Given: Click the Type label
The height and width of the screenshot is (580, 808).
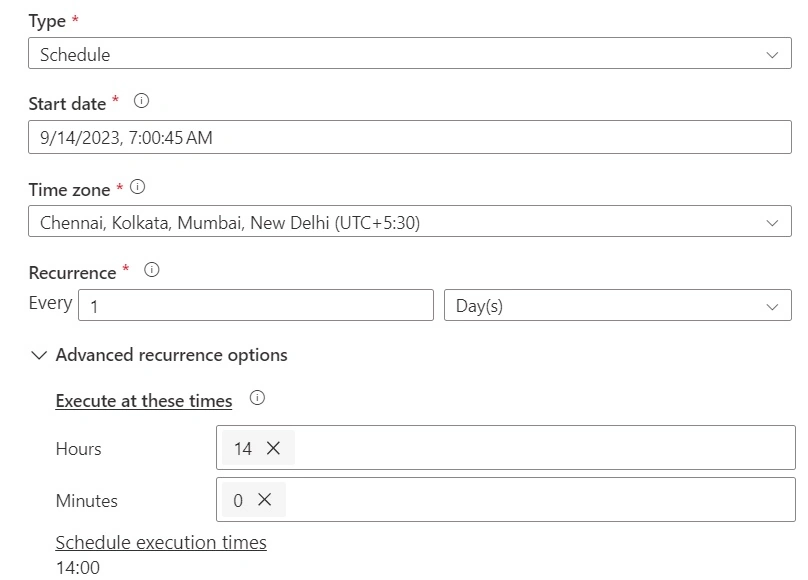Looking at the screenshot, I should [x=47, y=21].
